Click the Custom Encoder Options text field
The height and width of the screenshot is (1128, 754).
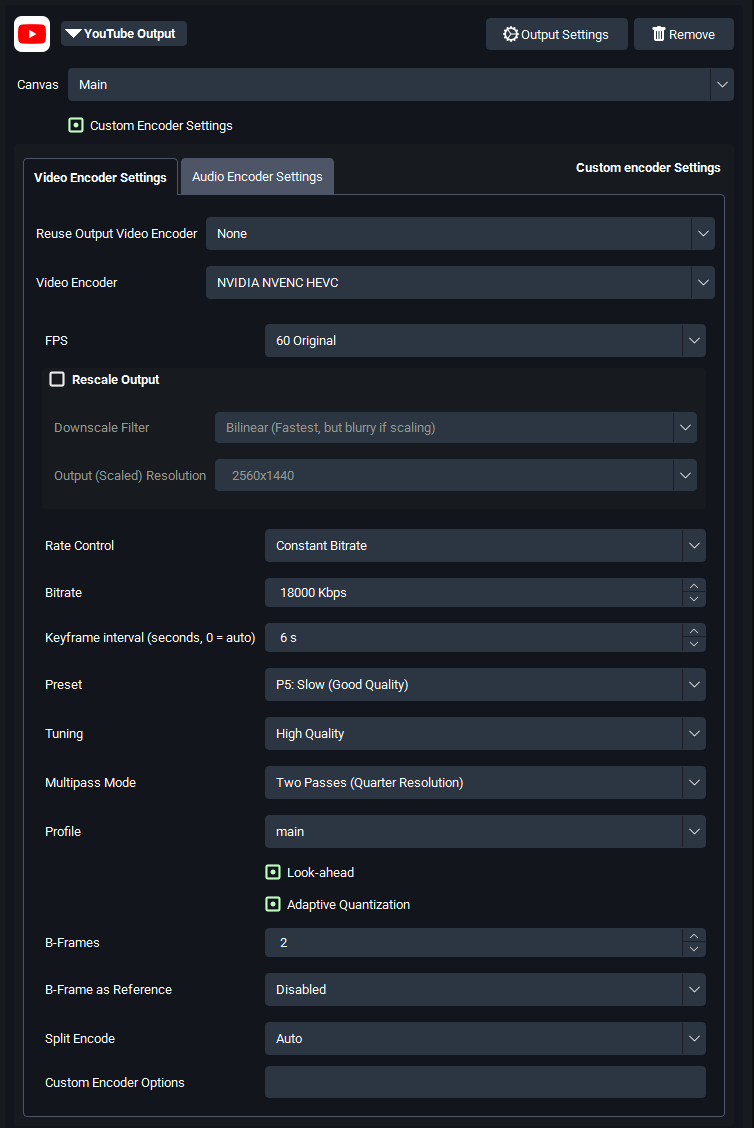pyautogui.click(x=485, y=1082)
